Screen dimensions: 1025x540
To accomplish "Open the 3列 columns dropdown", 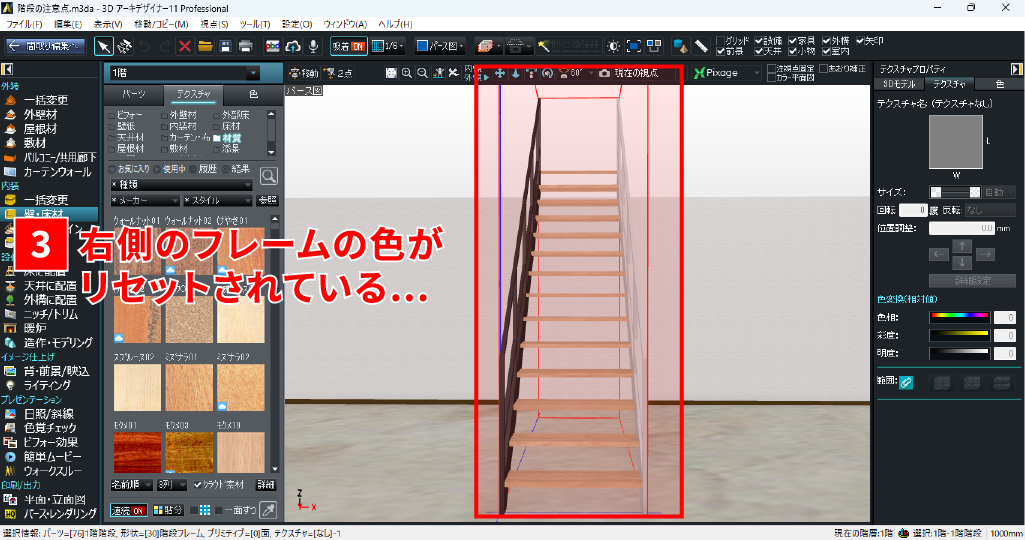I will (172, 485).
